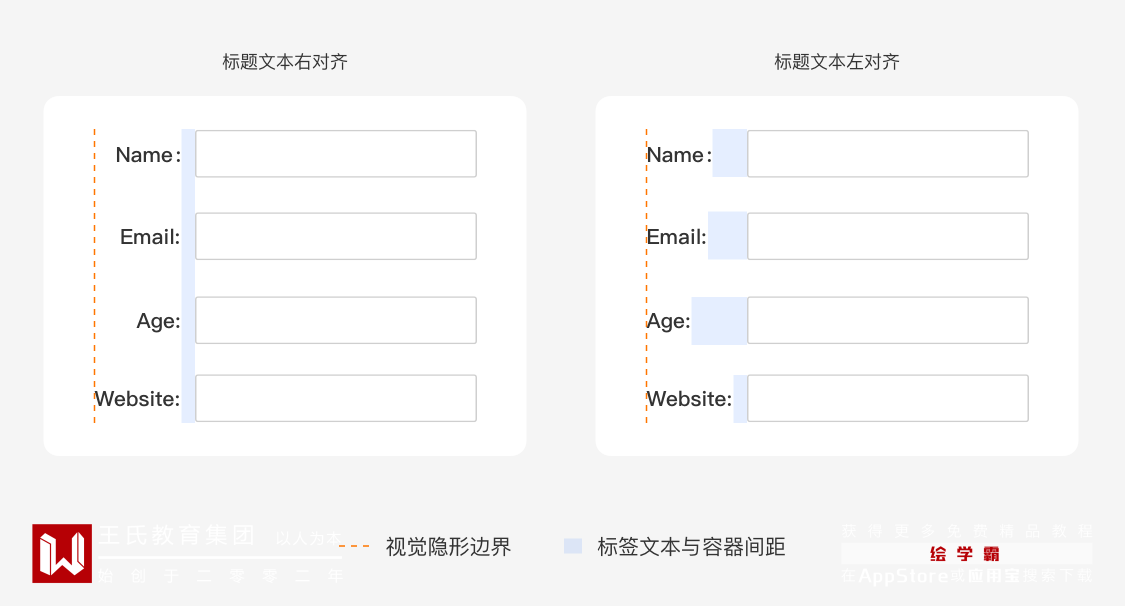Select the 标题文本左对齐 heading

click(x=837, y=62)
